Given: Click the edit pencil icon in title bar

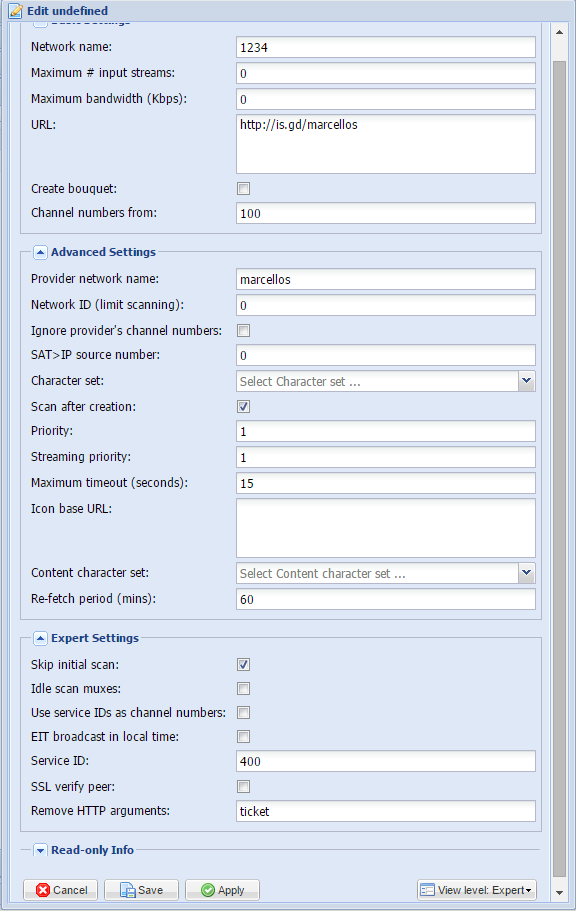Looking at the screenshot, I should [16, 10].
